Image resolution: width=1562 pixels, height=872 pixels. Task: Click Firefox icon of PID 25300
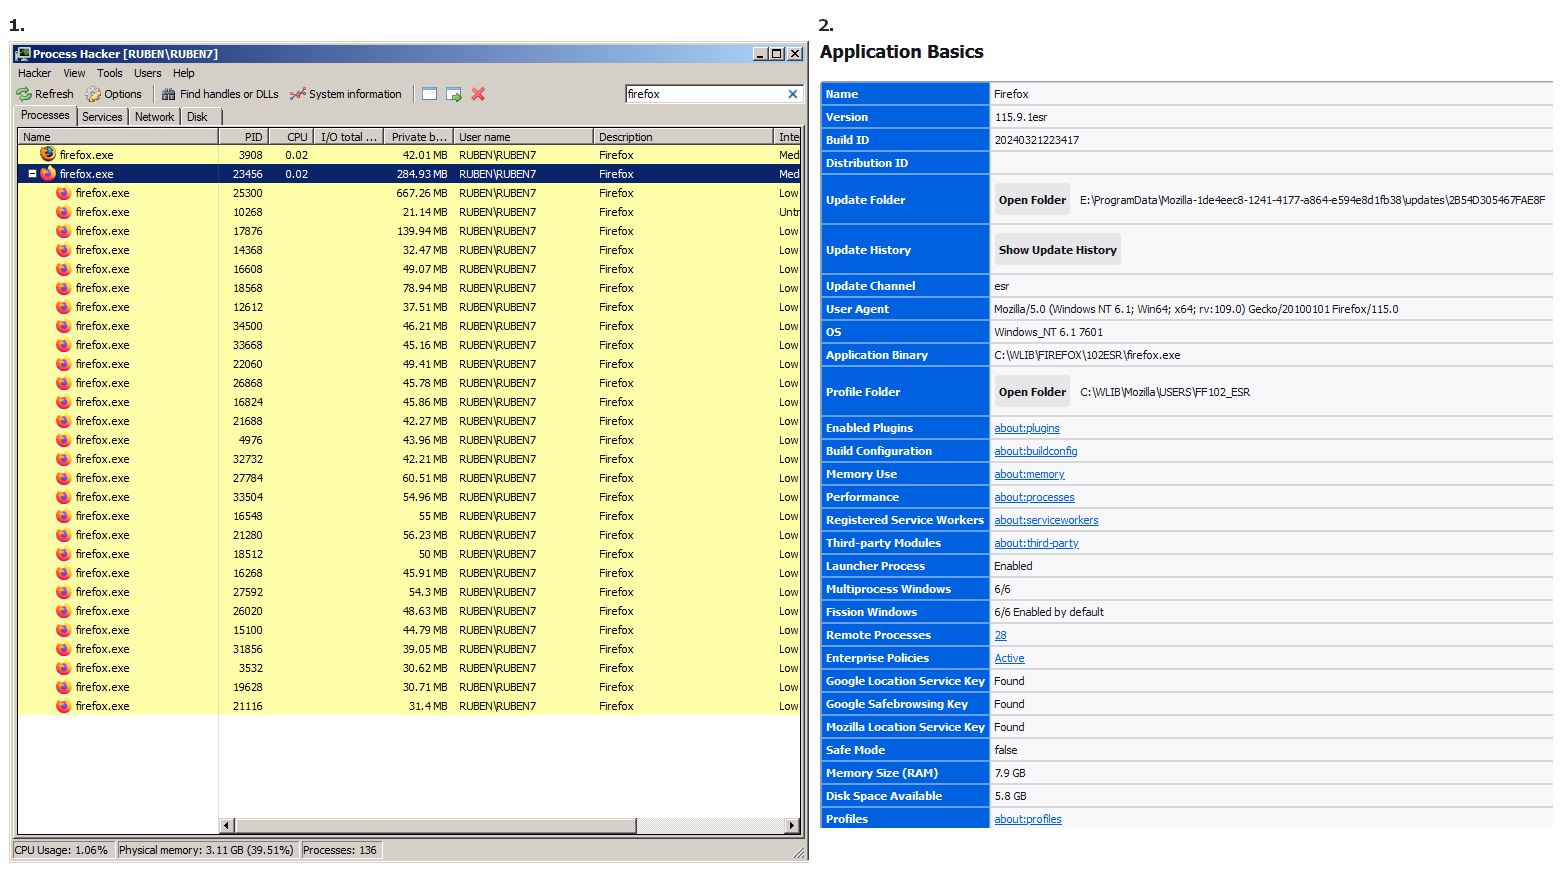click(x=64, y=193)
